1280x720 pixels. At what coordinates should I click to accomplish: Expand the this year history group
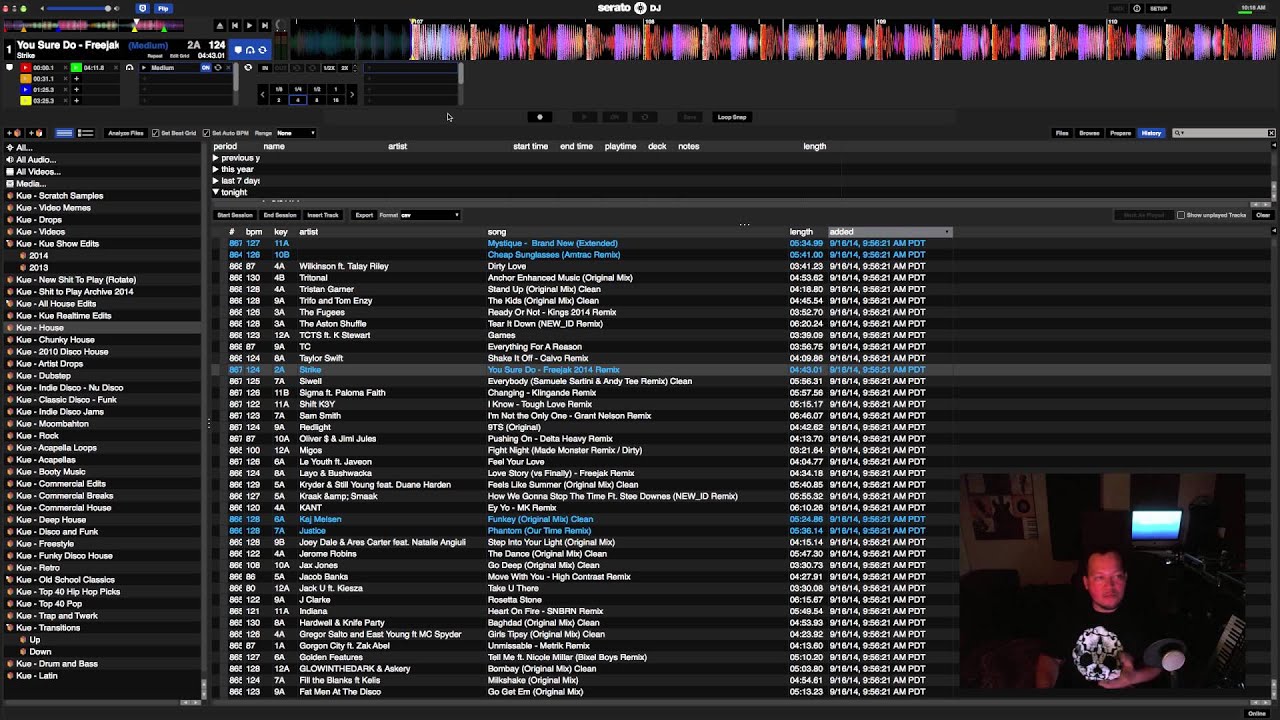pos(215,169)
